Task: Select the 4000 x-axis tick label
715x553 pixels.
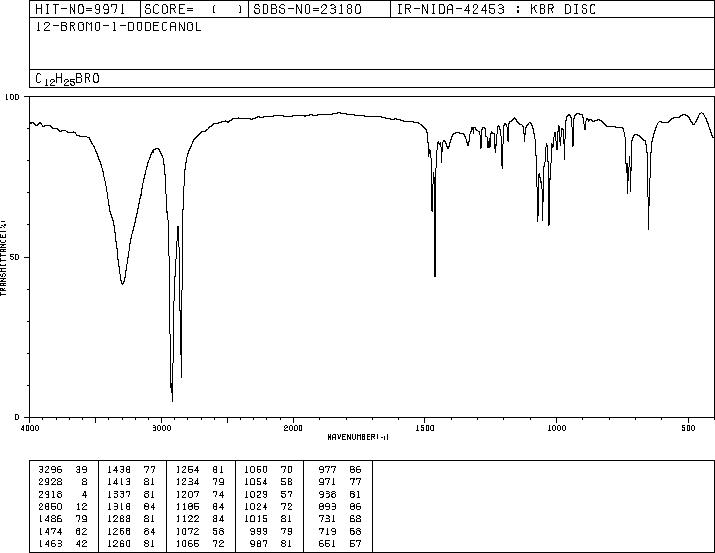Action: pyautogui.click(x=30, y=428)
